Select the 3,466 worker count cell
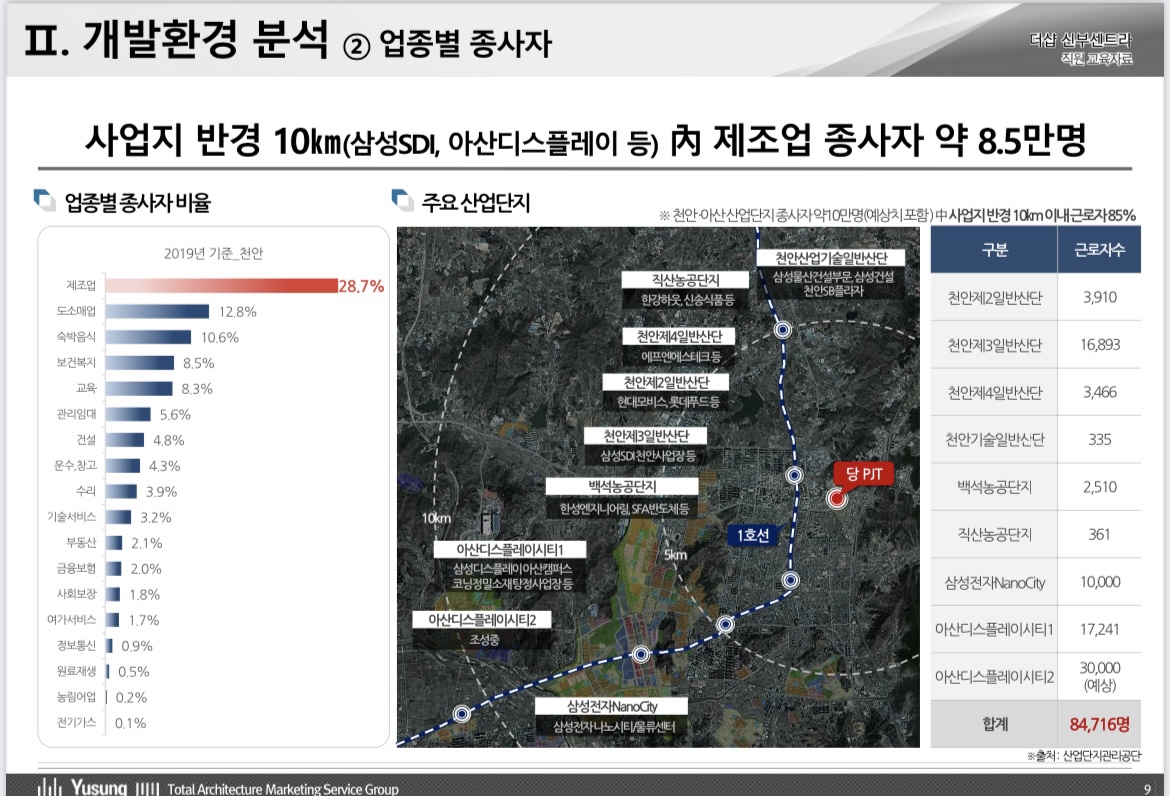Image resolution: width=1170 pixels, height=796 pixels. [x=1099, y=392]
